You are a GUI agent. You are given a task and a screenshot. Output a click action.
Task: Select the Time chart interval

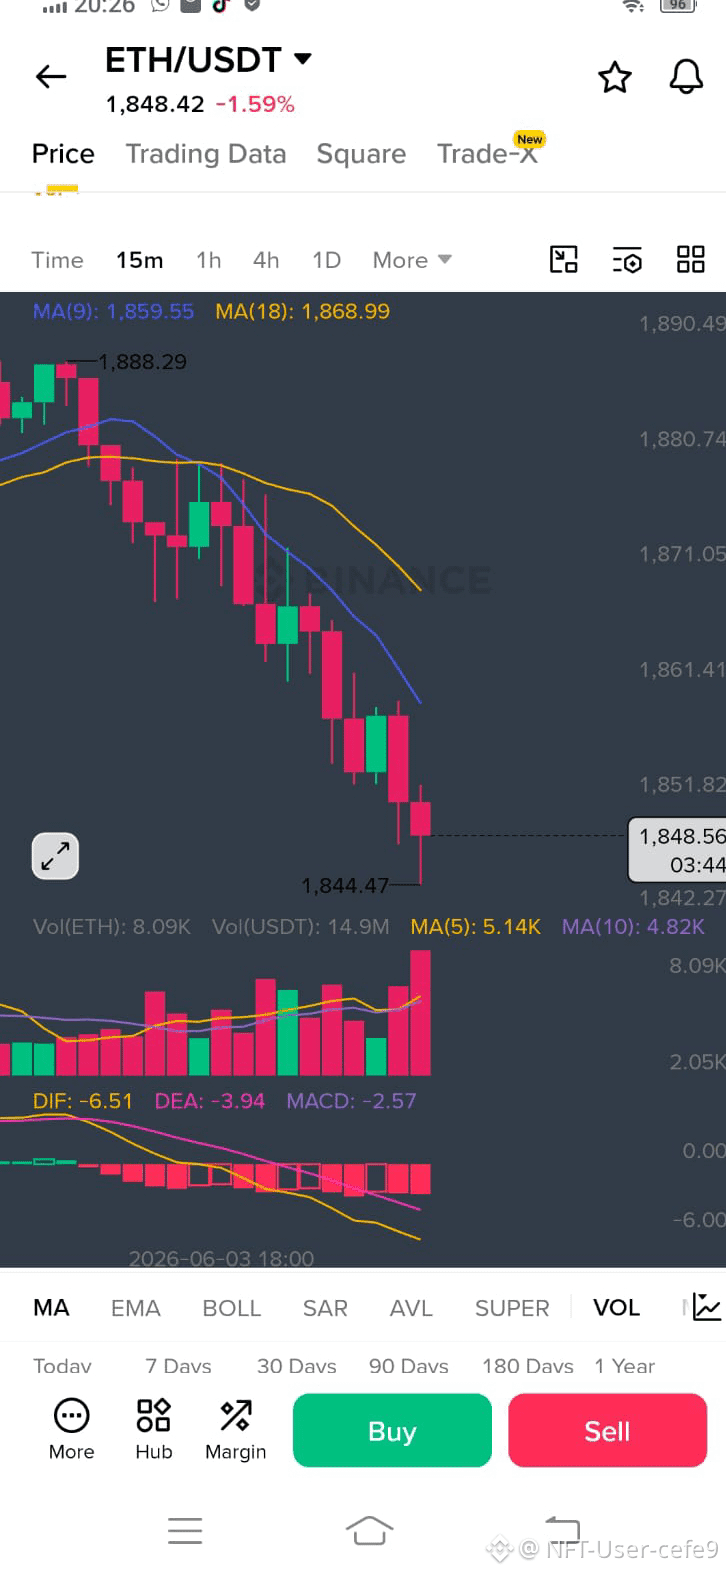pyautogui.click(x=57, y=260)
